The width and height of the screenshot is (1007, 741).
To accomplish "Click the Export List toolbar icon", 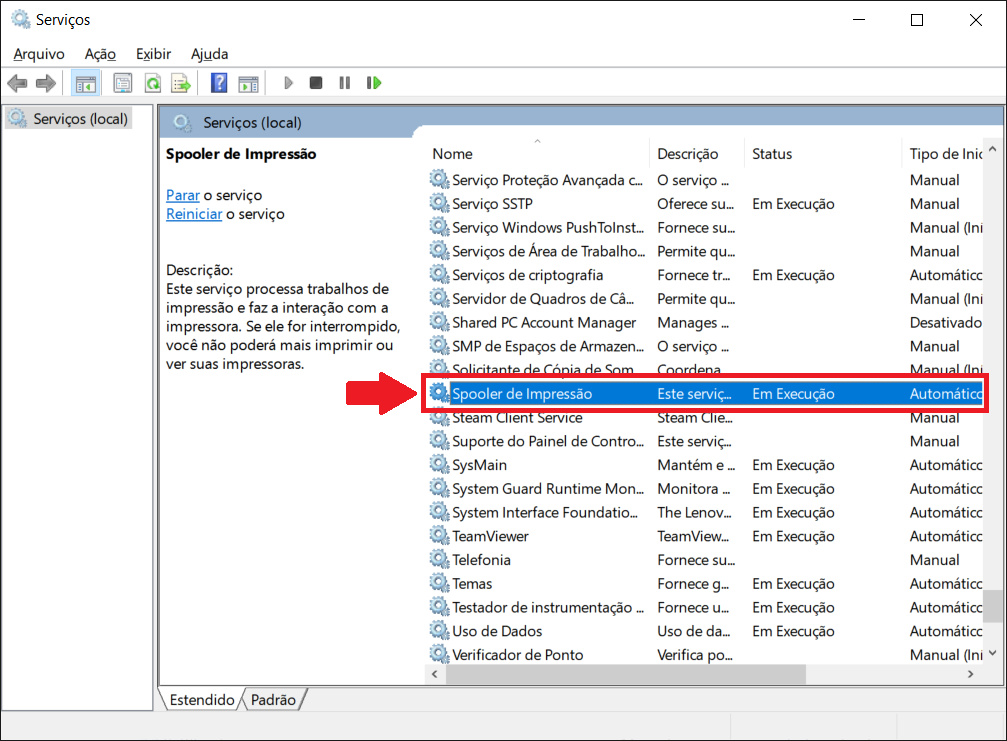I will (x=181, y=83).
